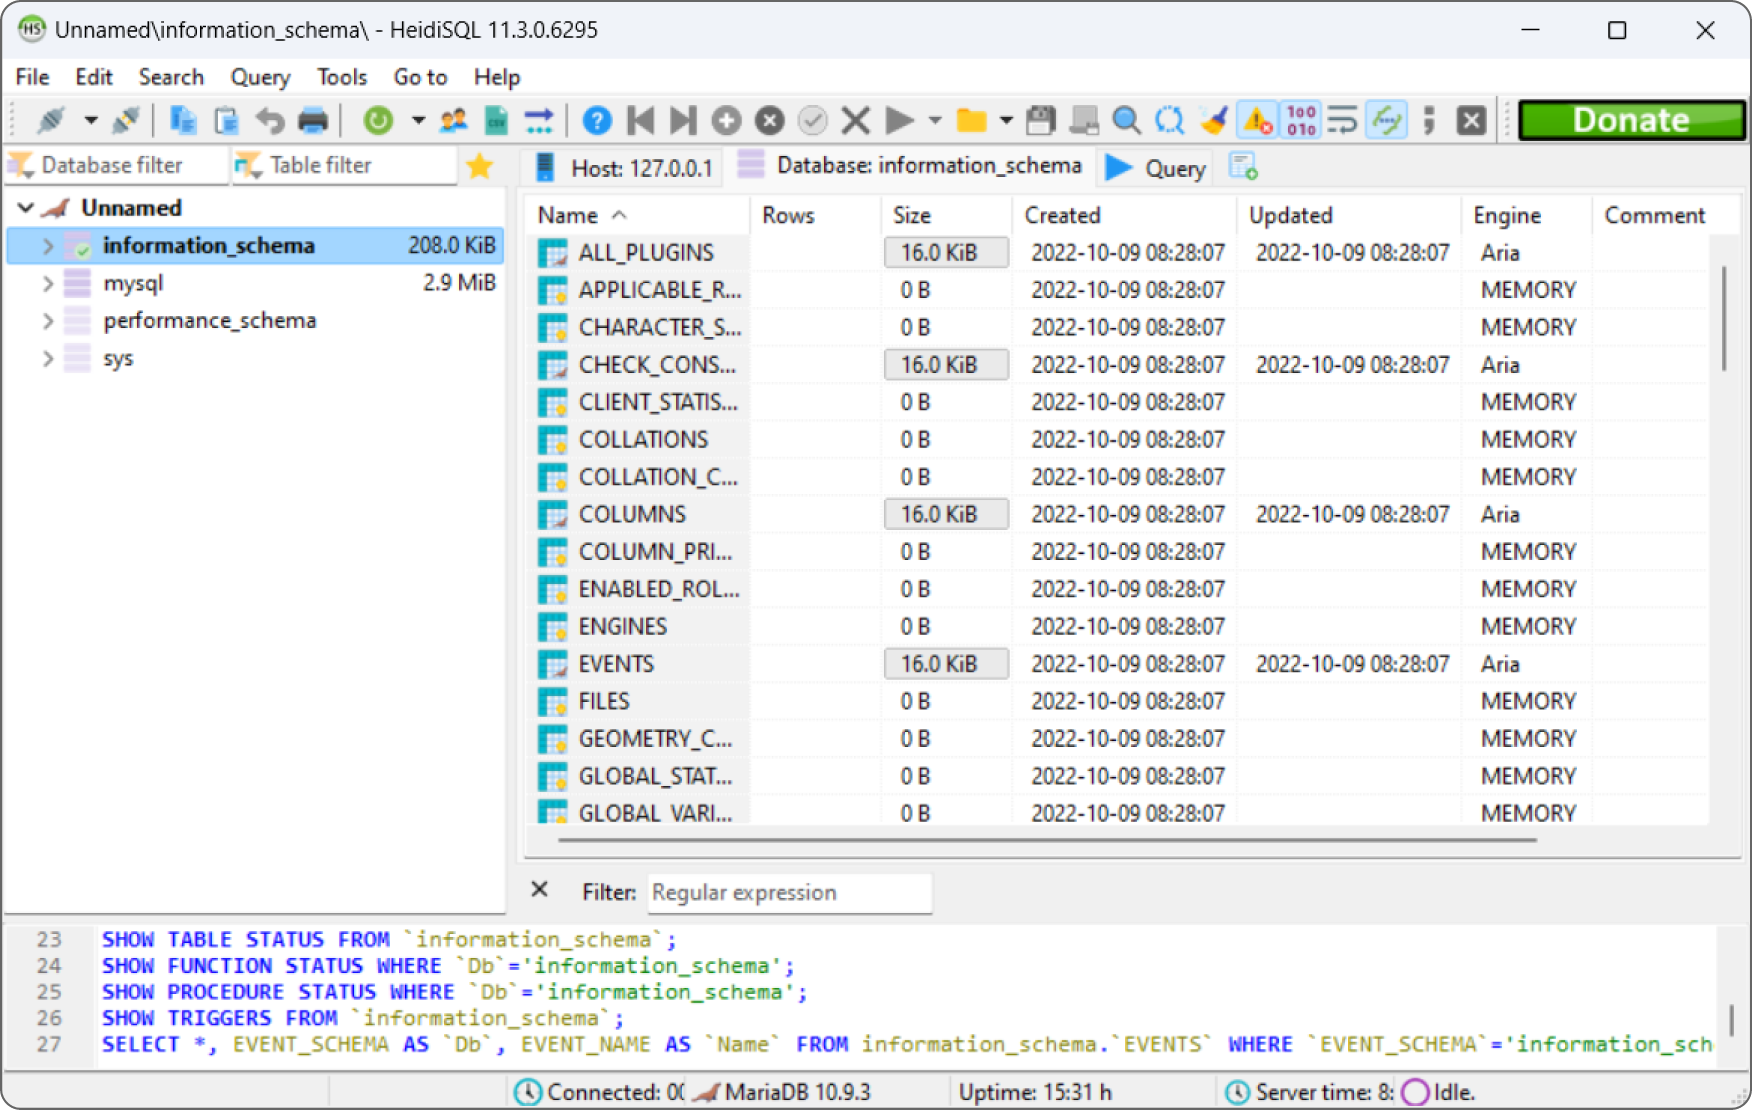The width and height of the screenshot is (1752, 1110).
Task: Click the copy icon in toolbar
Action: tap(183, 121)
